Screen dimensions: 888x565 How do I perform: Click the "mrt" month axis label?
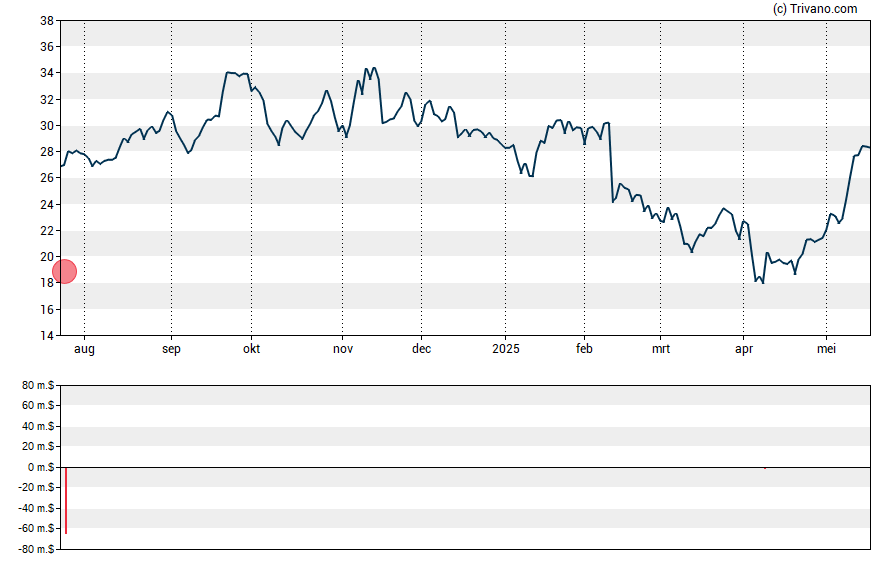[x=660, y=349]
